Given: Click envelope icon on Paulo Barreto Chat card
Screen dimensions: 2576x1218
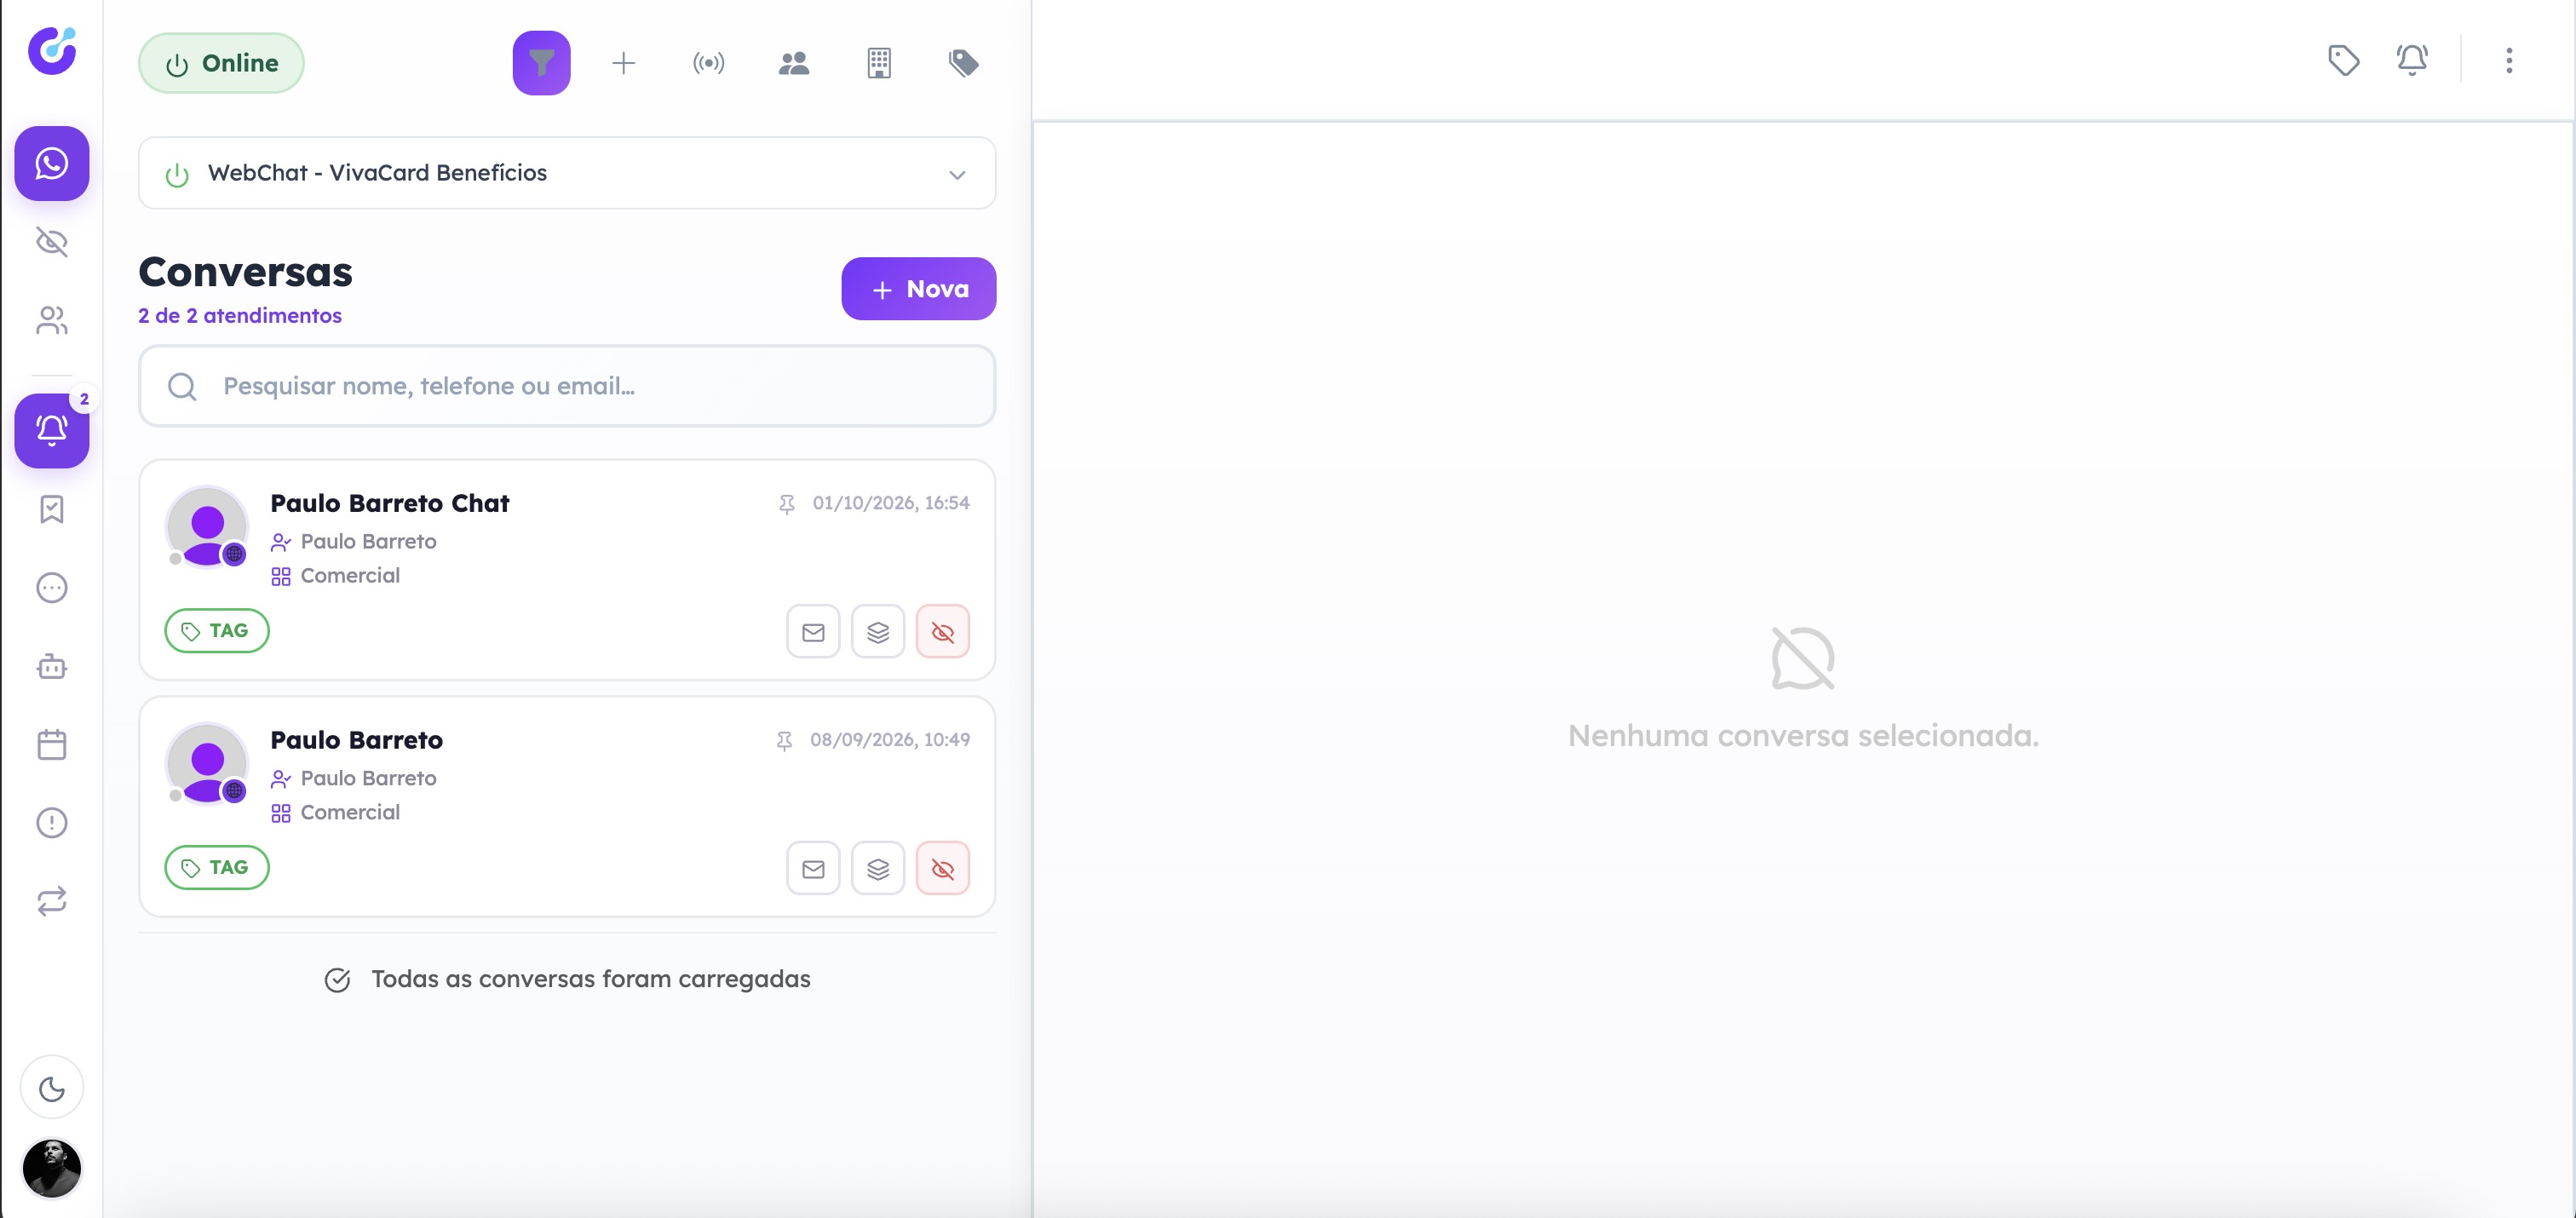Looking at the screenshot, I should 813,632.
